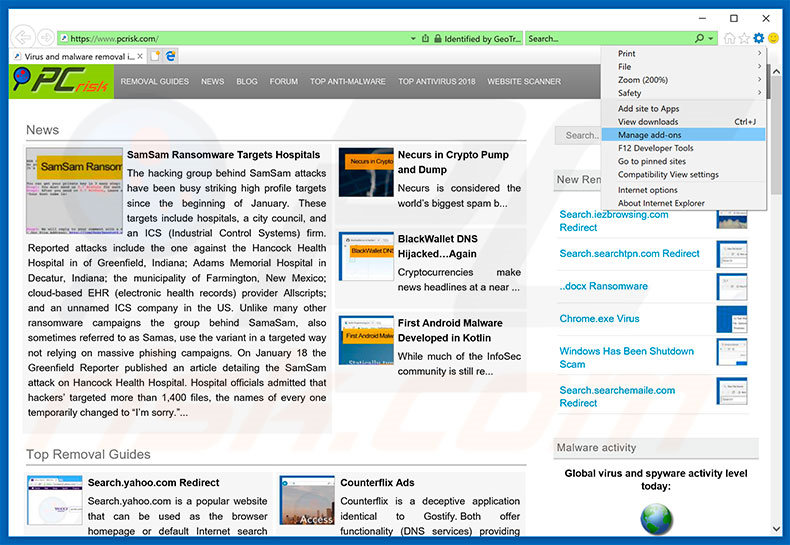Open Windows Has Been Shutdown Scam guide

click(626, 357)
